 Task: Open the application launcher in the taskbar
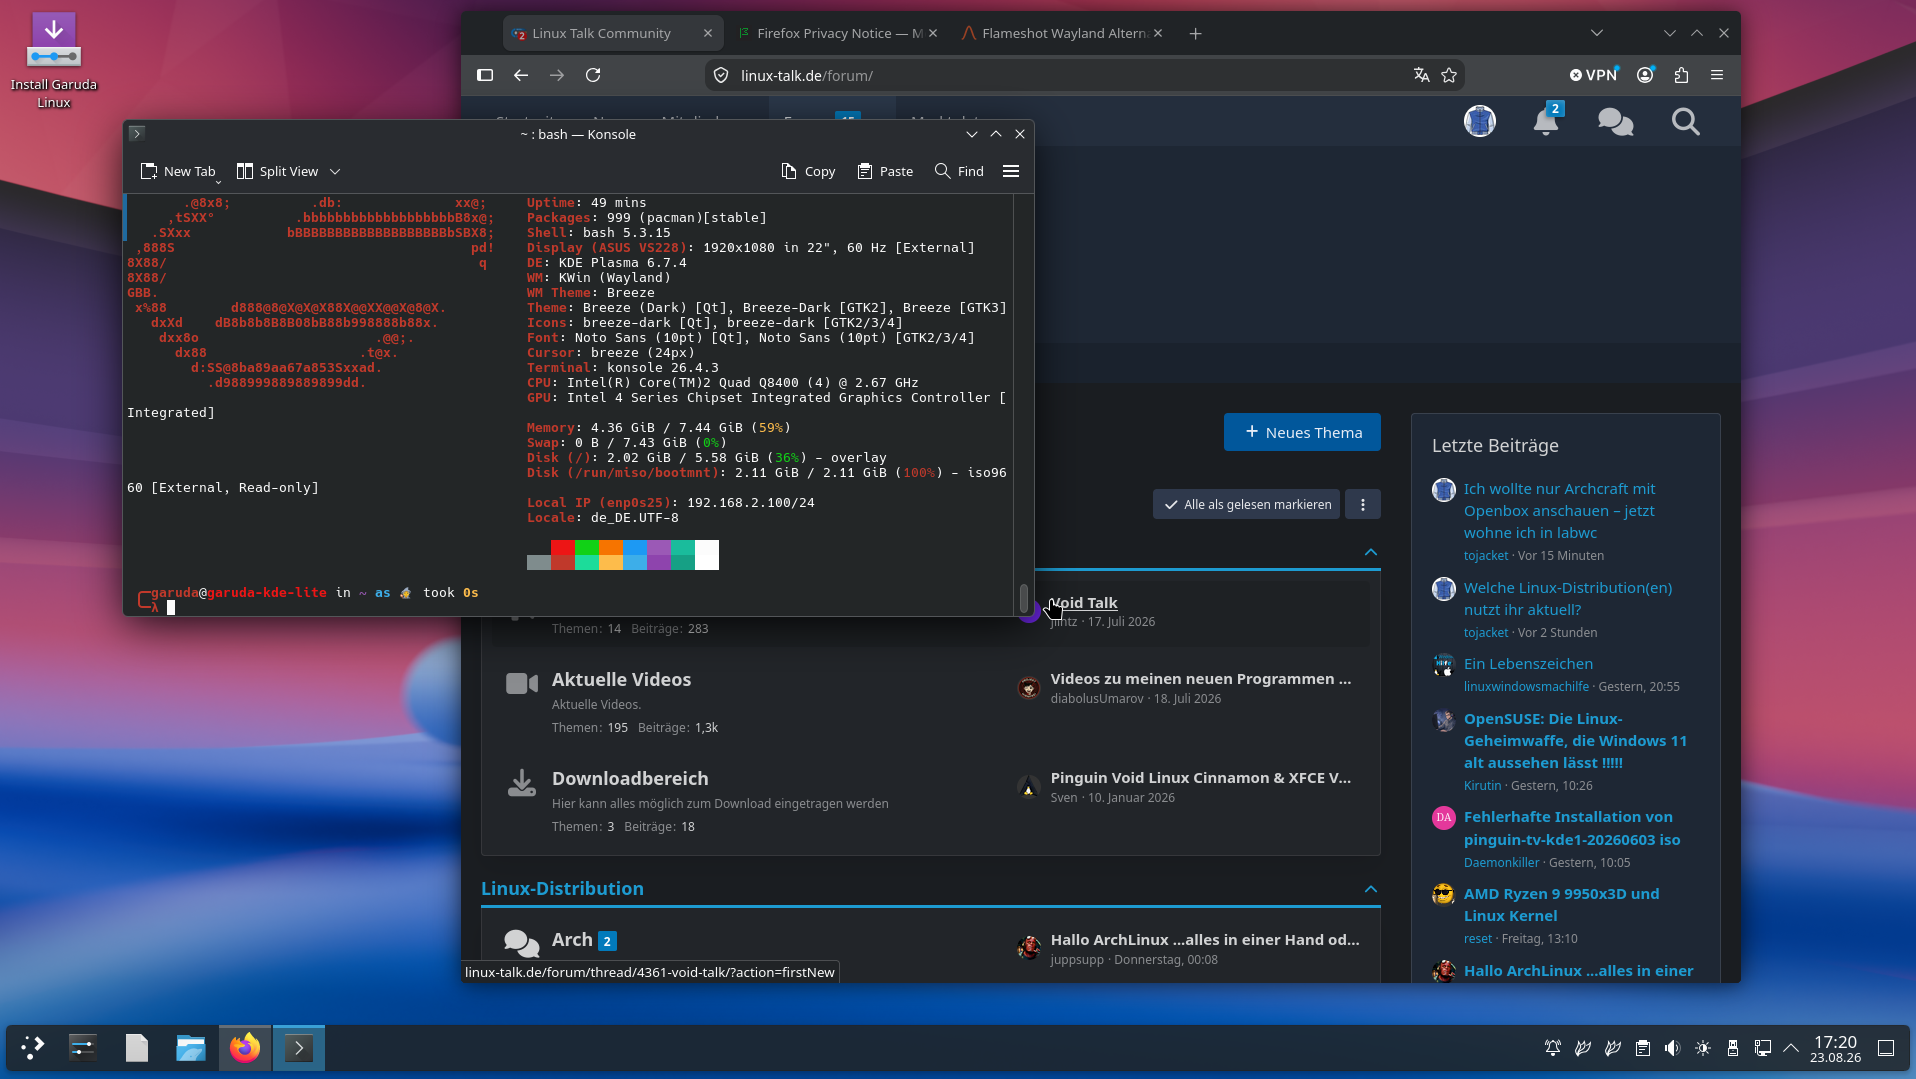pyautogui.click(x=32, y=1048)
